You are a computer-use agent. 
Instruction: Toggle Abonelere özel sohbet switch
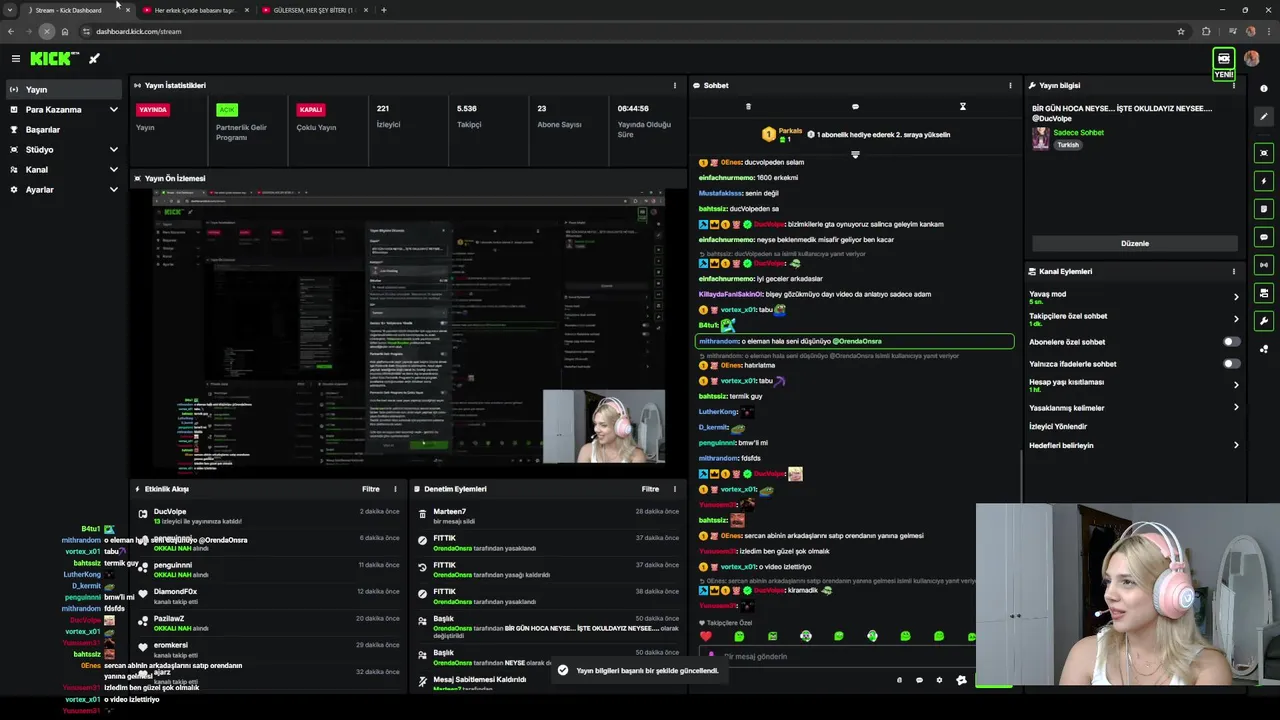point(1231,342)
